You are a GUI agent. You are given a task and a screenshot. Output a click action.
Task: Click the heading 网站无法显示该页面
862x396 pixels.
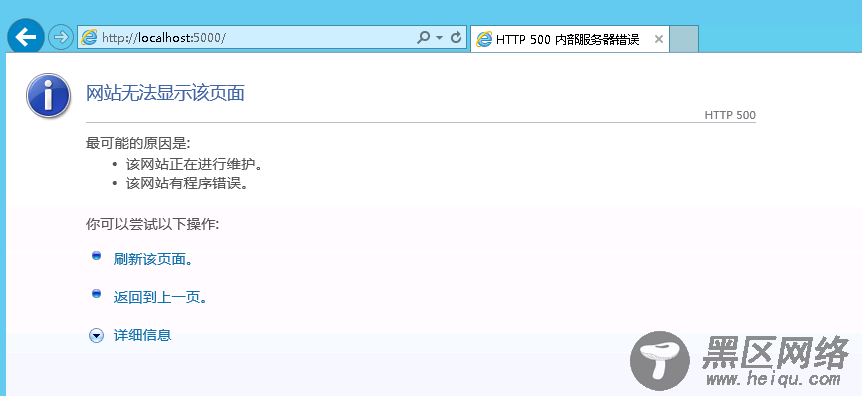[165, 94]
